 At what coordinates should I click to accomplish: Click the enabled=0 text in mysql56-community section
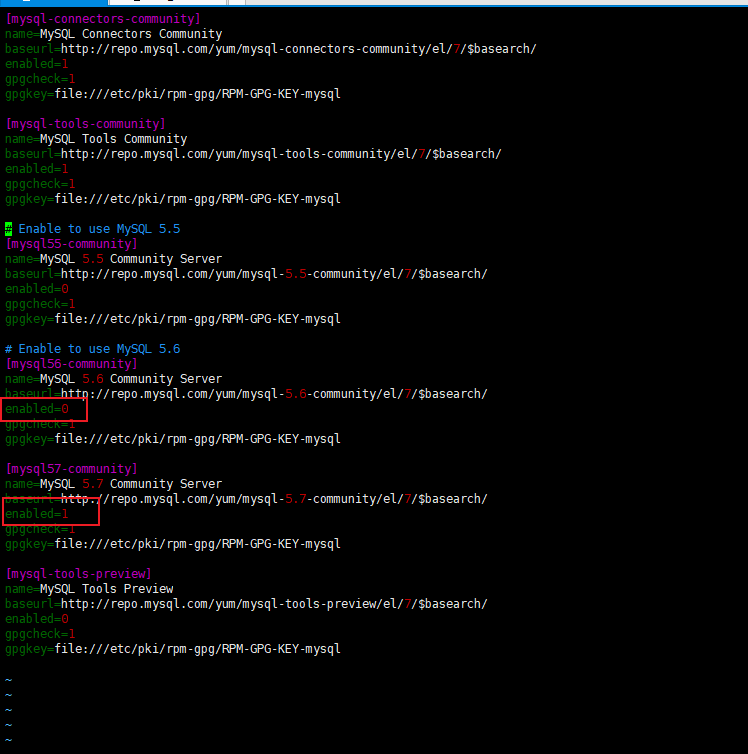click(37, 409)
